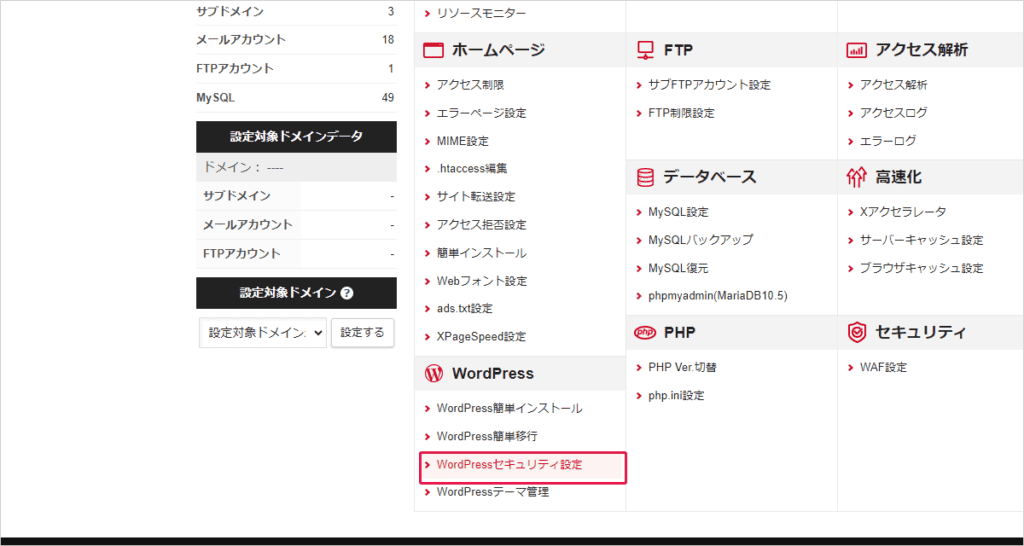Open エラーログ link
Image resolution: width=1024 pixels, height=546 pixels.
[888, 141]
